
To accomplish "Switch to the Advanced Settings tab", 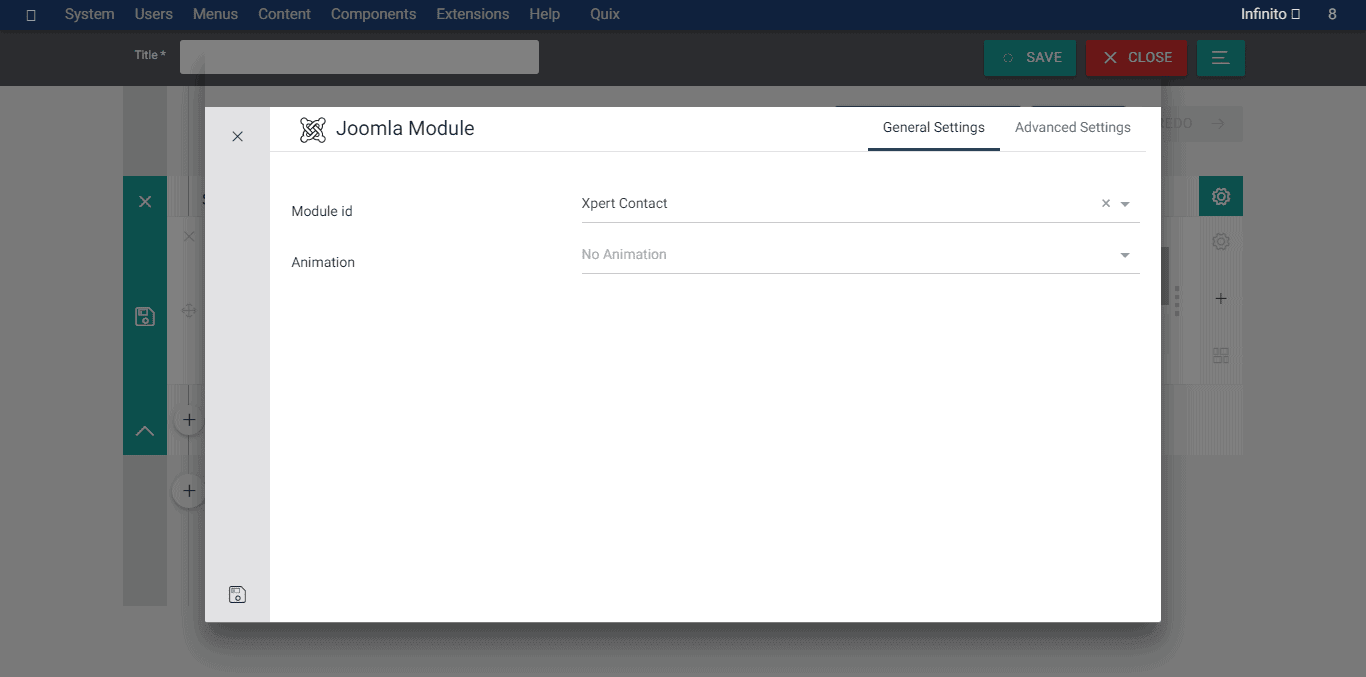I will pyautogui.click(x=1072, y=128).
